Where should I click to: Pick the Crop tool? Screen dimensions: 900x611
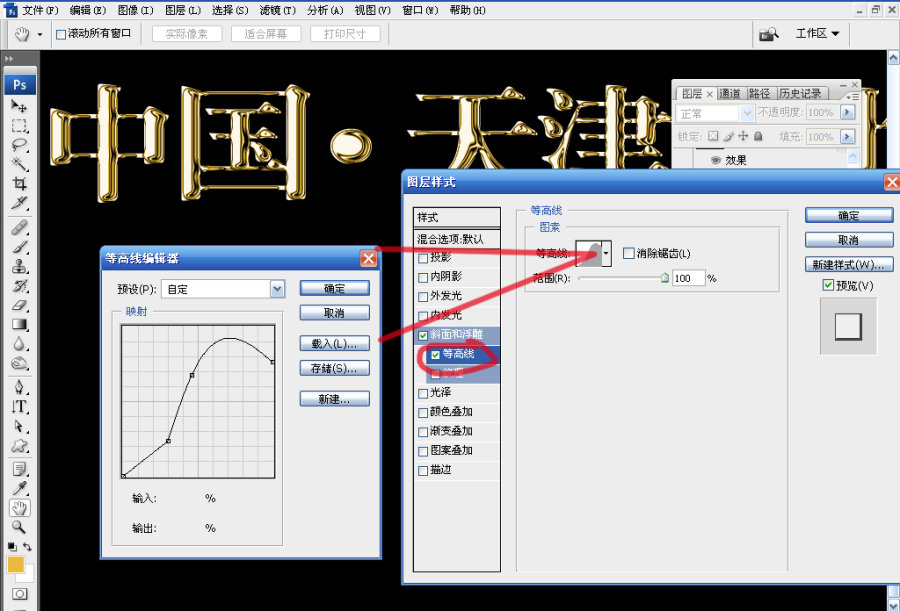19,184
